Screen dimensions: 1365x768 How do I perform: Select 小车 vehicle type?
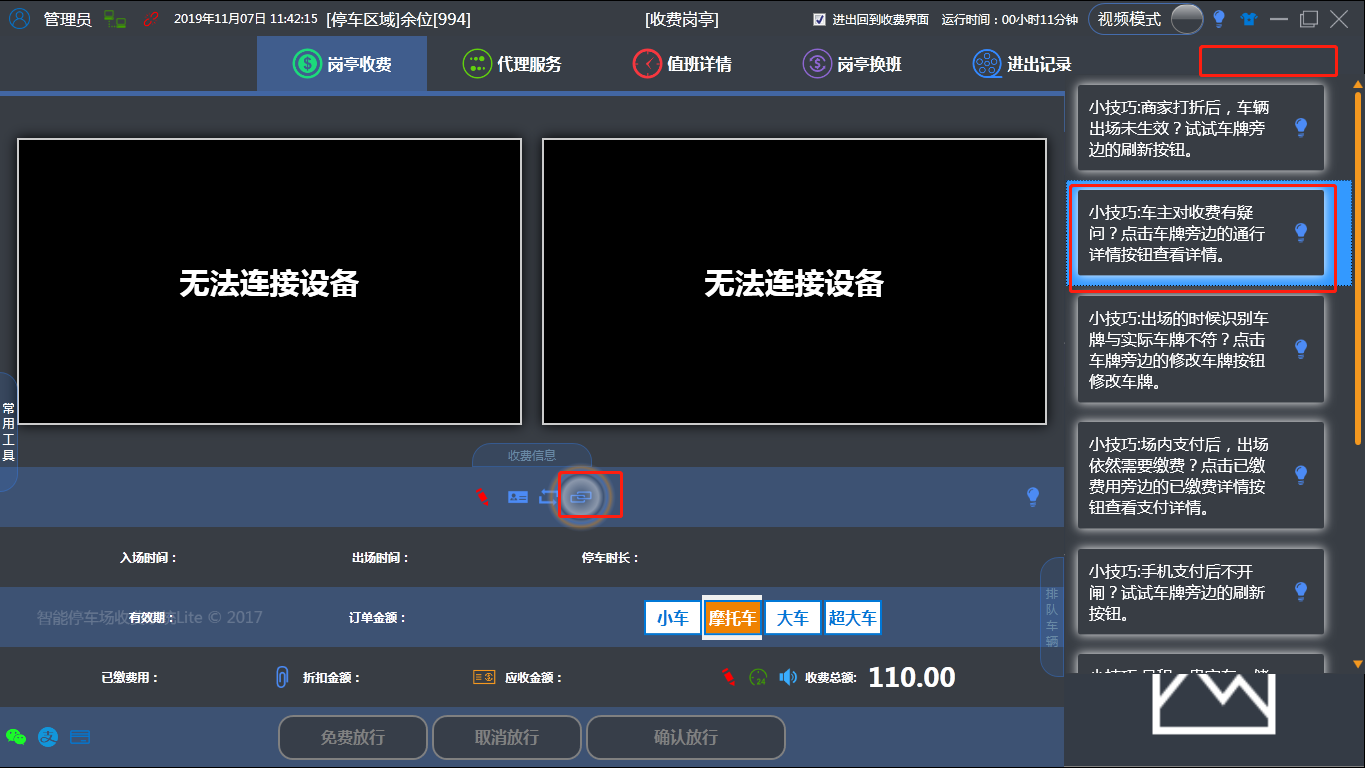pos(673,618)
